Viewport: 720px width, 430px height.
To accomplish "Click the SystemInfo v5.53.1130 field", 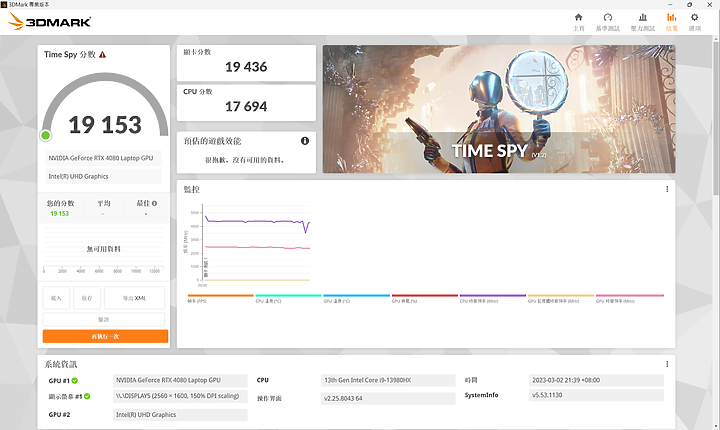I will pos(596,395).
